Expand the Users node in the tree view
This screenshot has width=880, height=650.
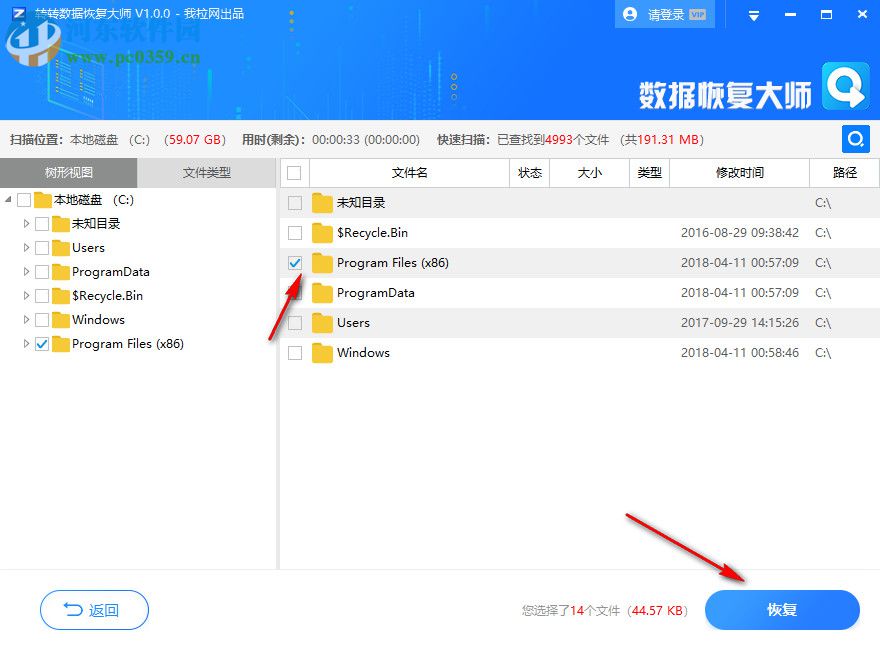[x=24, y=247]
